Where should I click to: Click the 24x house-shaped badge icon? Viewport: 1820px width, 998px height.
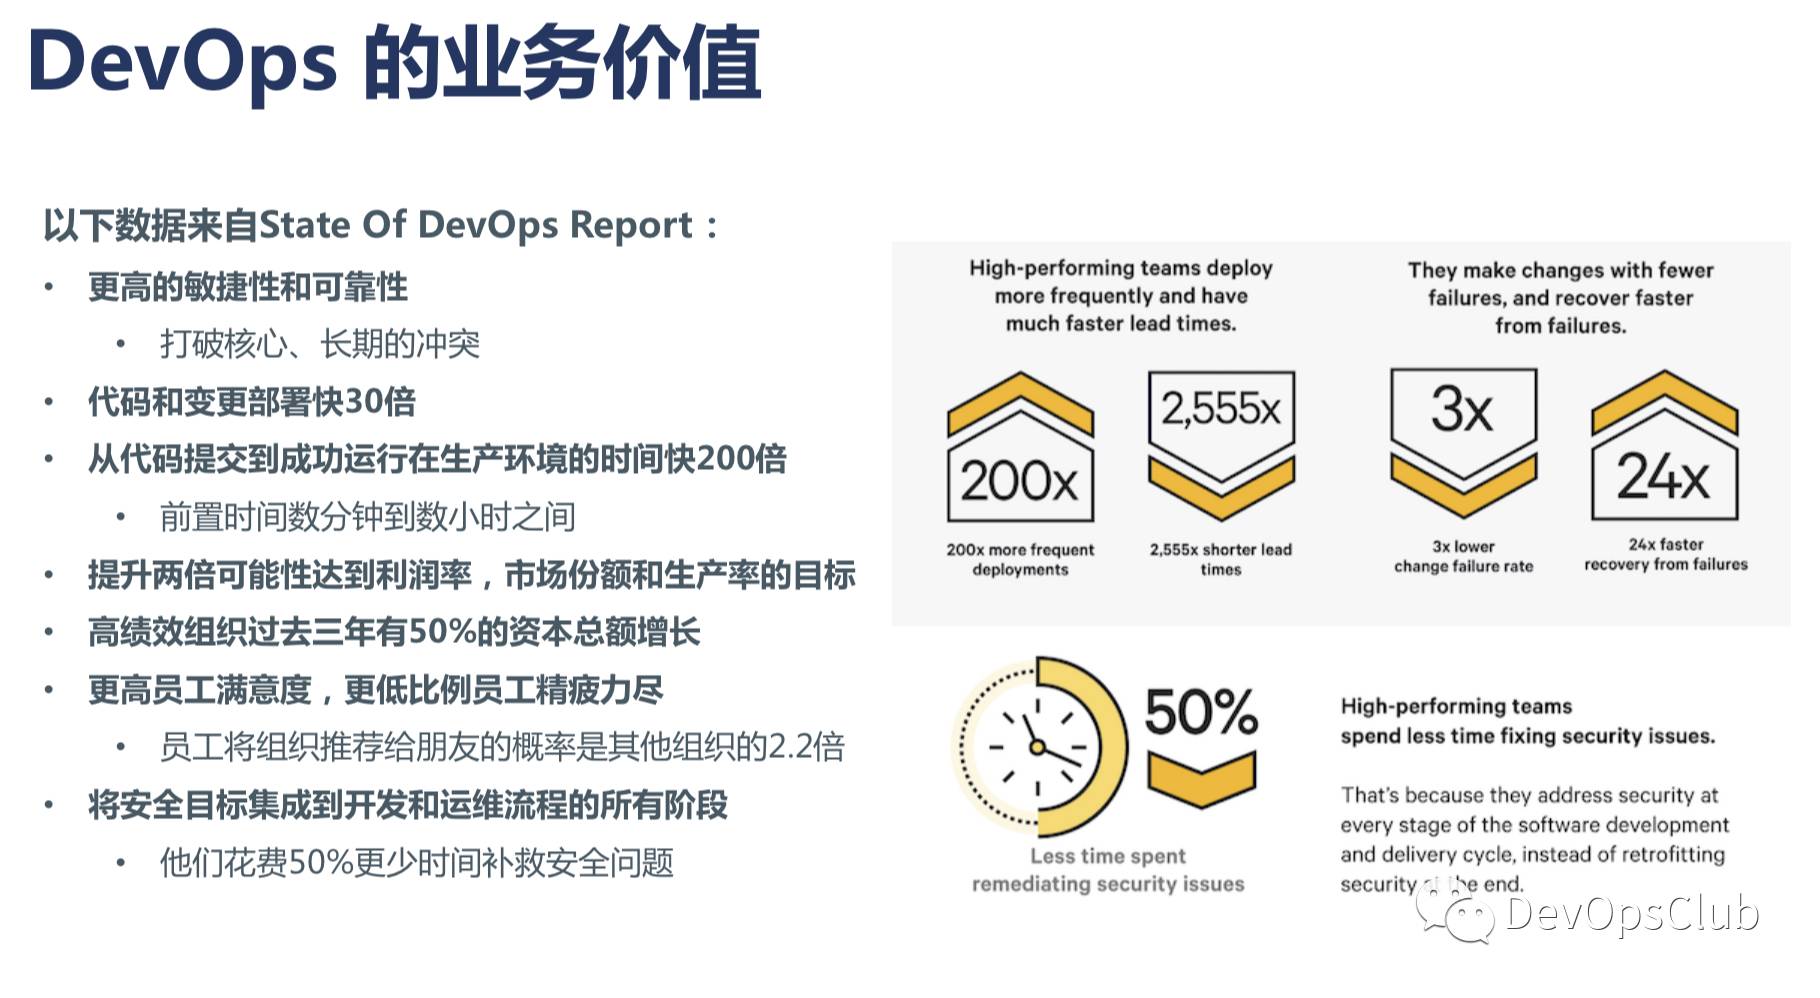point(1665,445)
